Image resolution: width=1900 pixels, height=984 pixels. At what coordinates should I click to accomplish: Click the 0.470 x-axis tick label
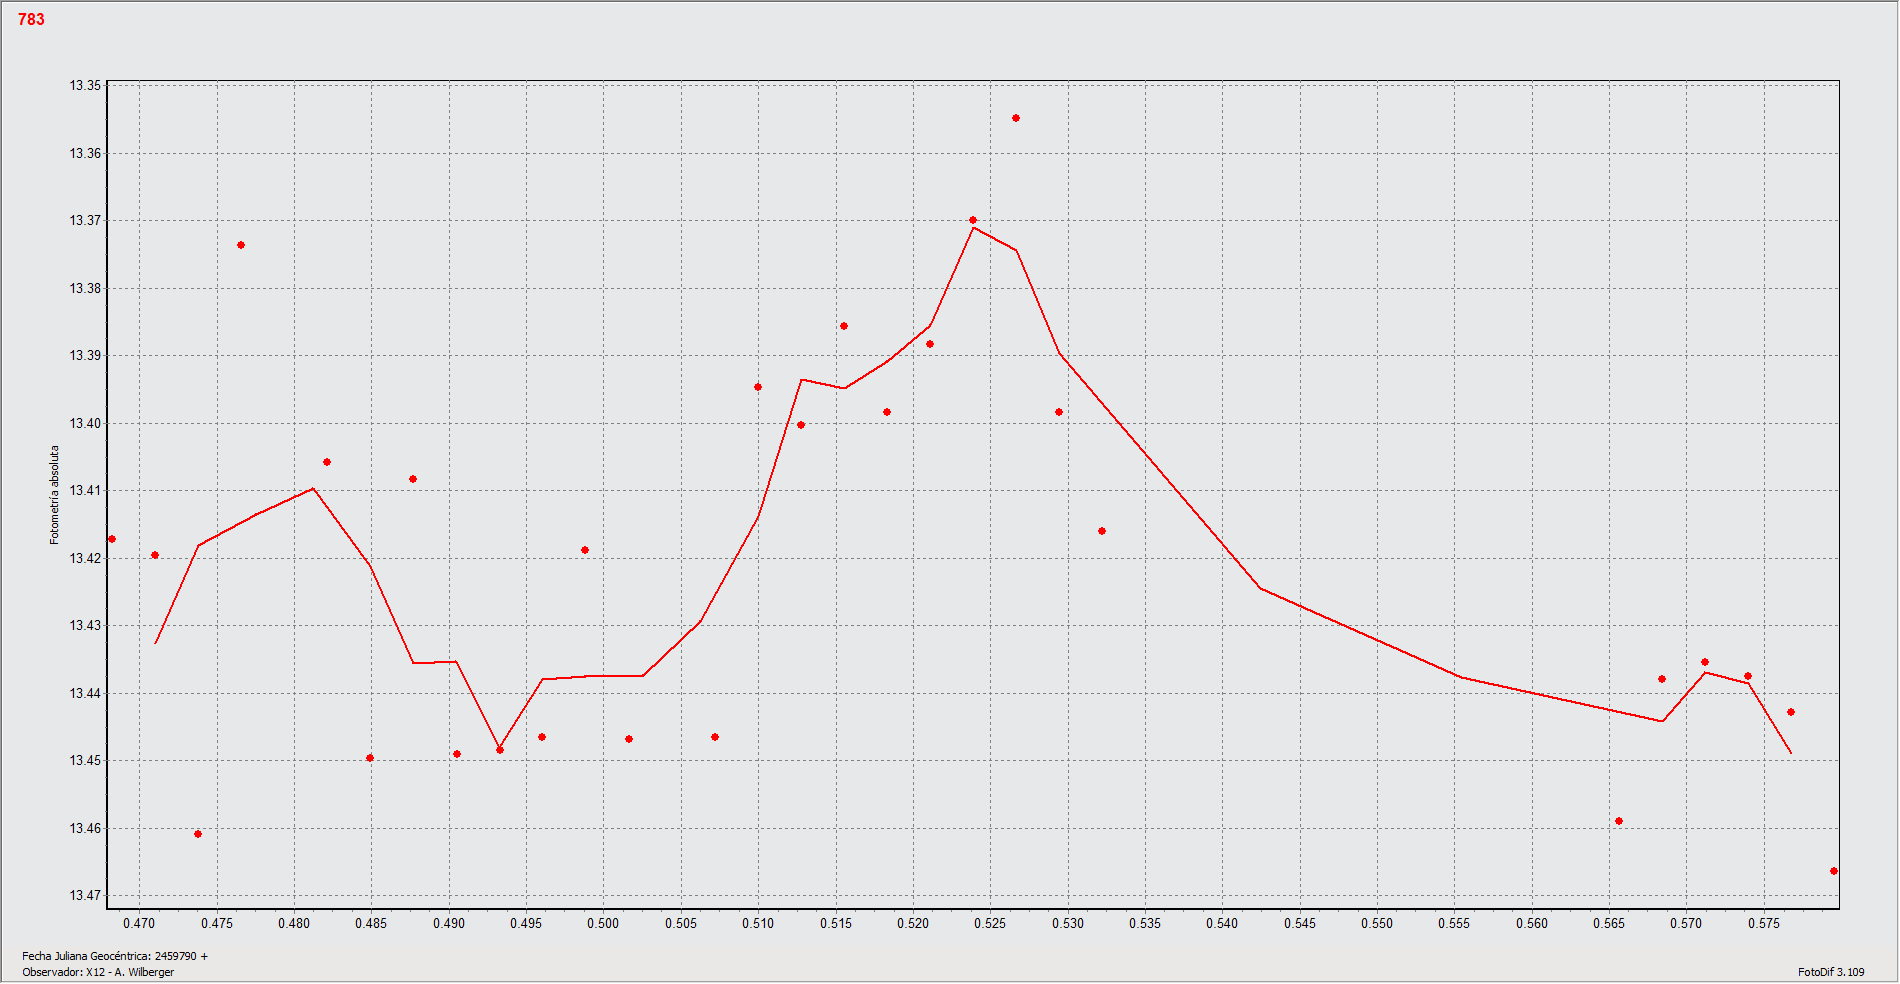point(139,923)
